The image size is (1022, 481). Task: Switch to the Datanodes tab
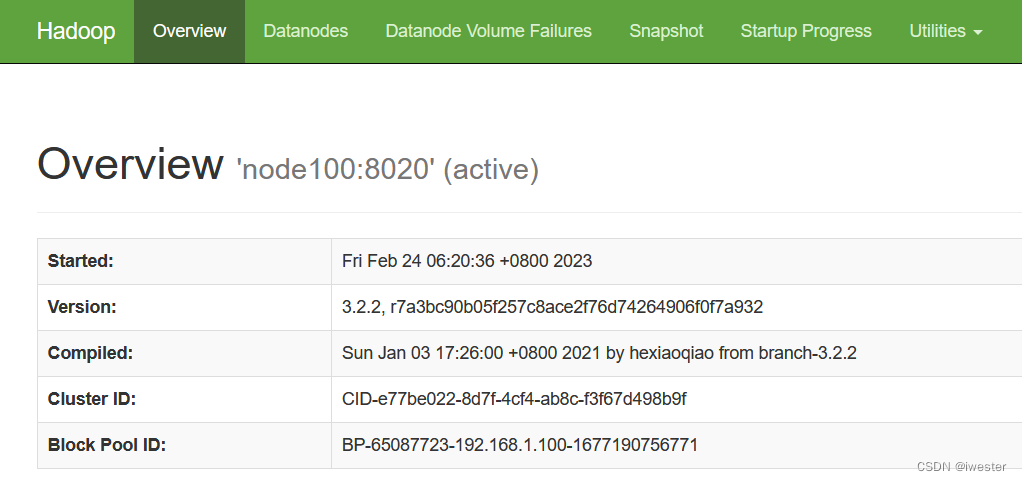pos(306,31)
